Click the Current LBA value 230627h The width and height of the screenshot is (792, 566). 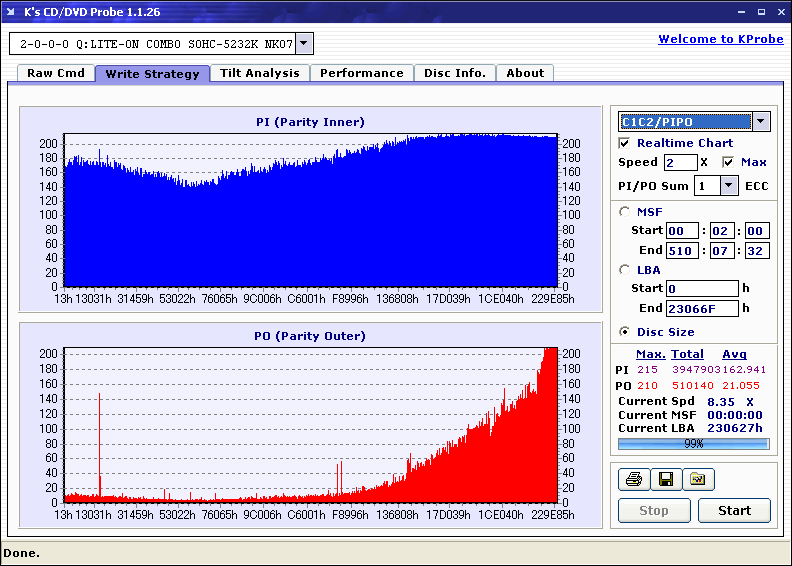734,428
